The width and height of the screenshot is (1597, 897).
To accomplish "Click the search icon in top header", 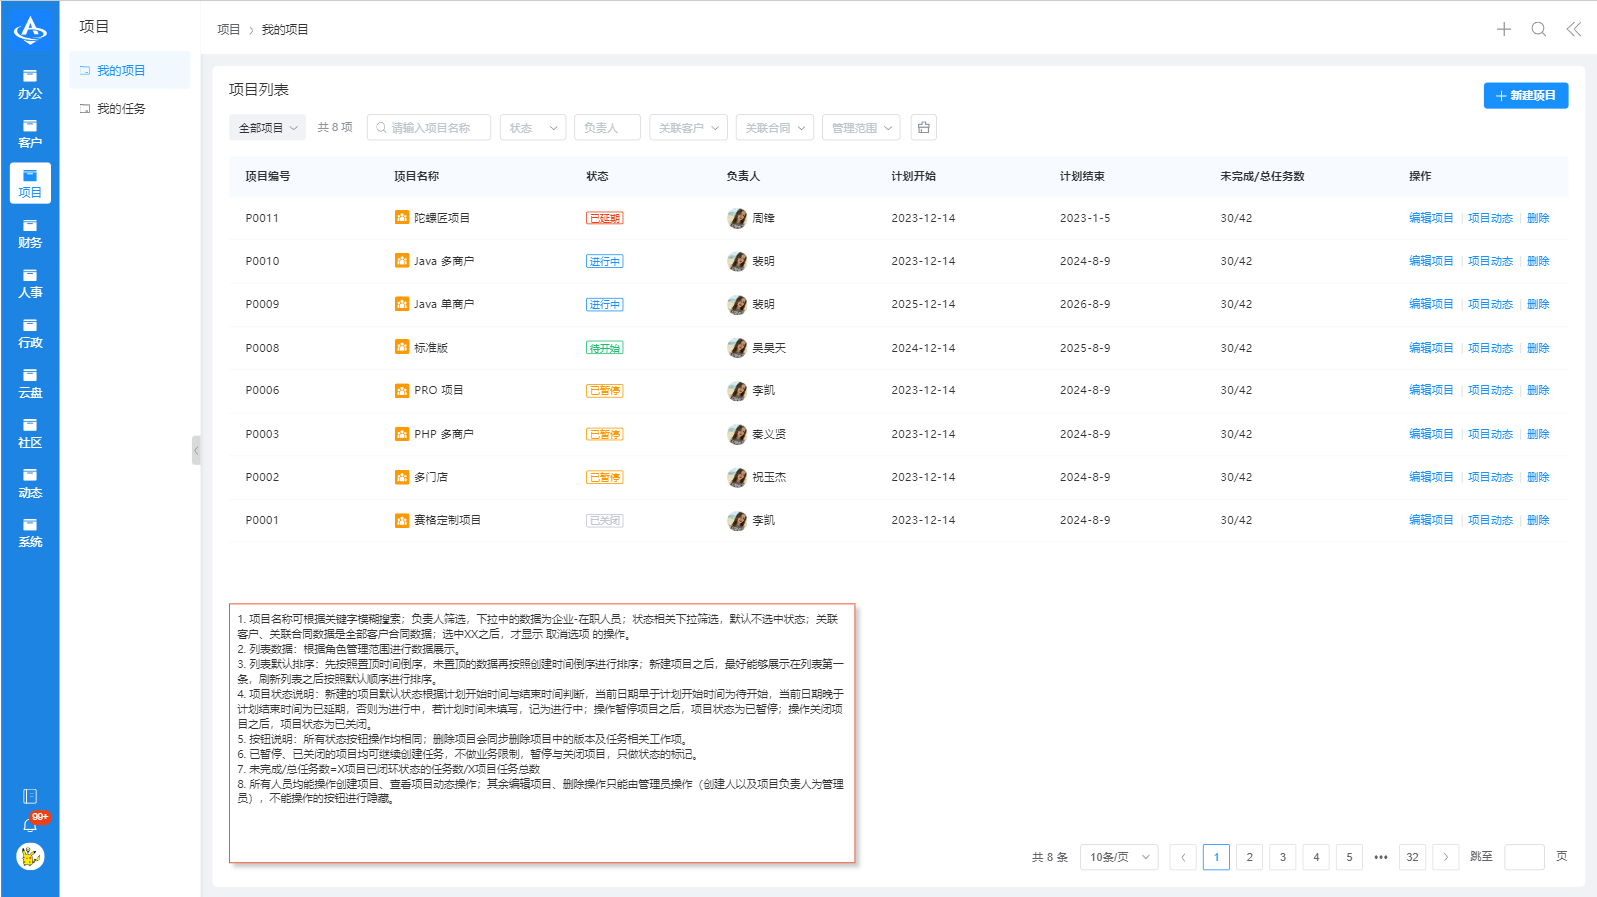I will click(x=1539, y=29).
